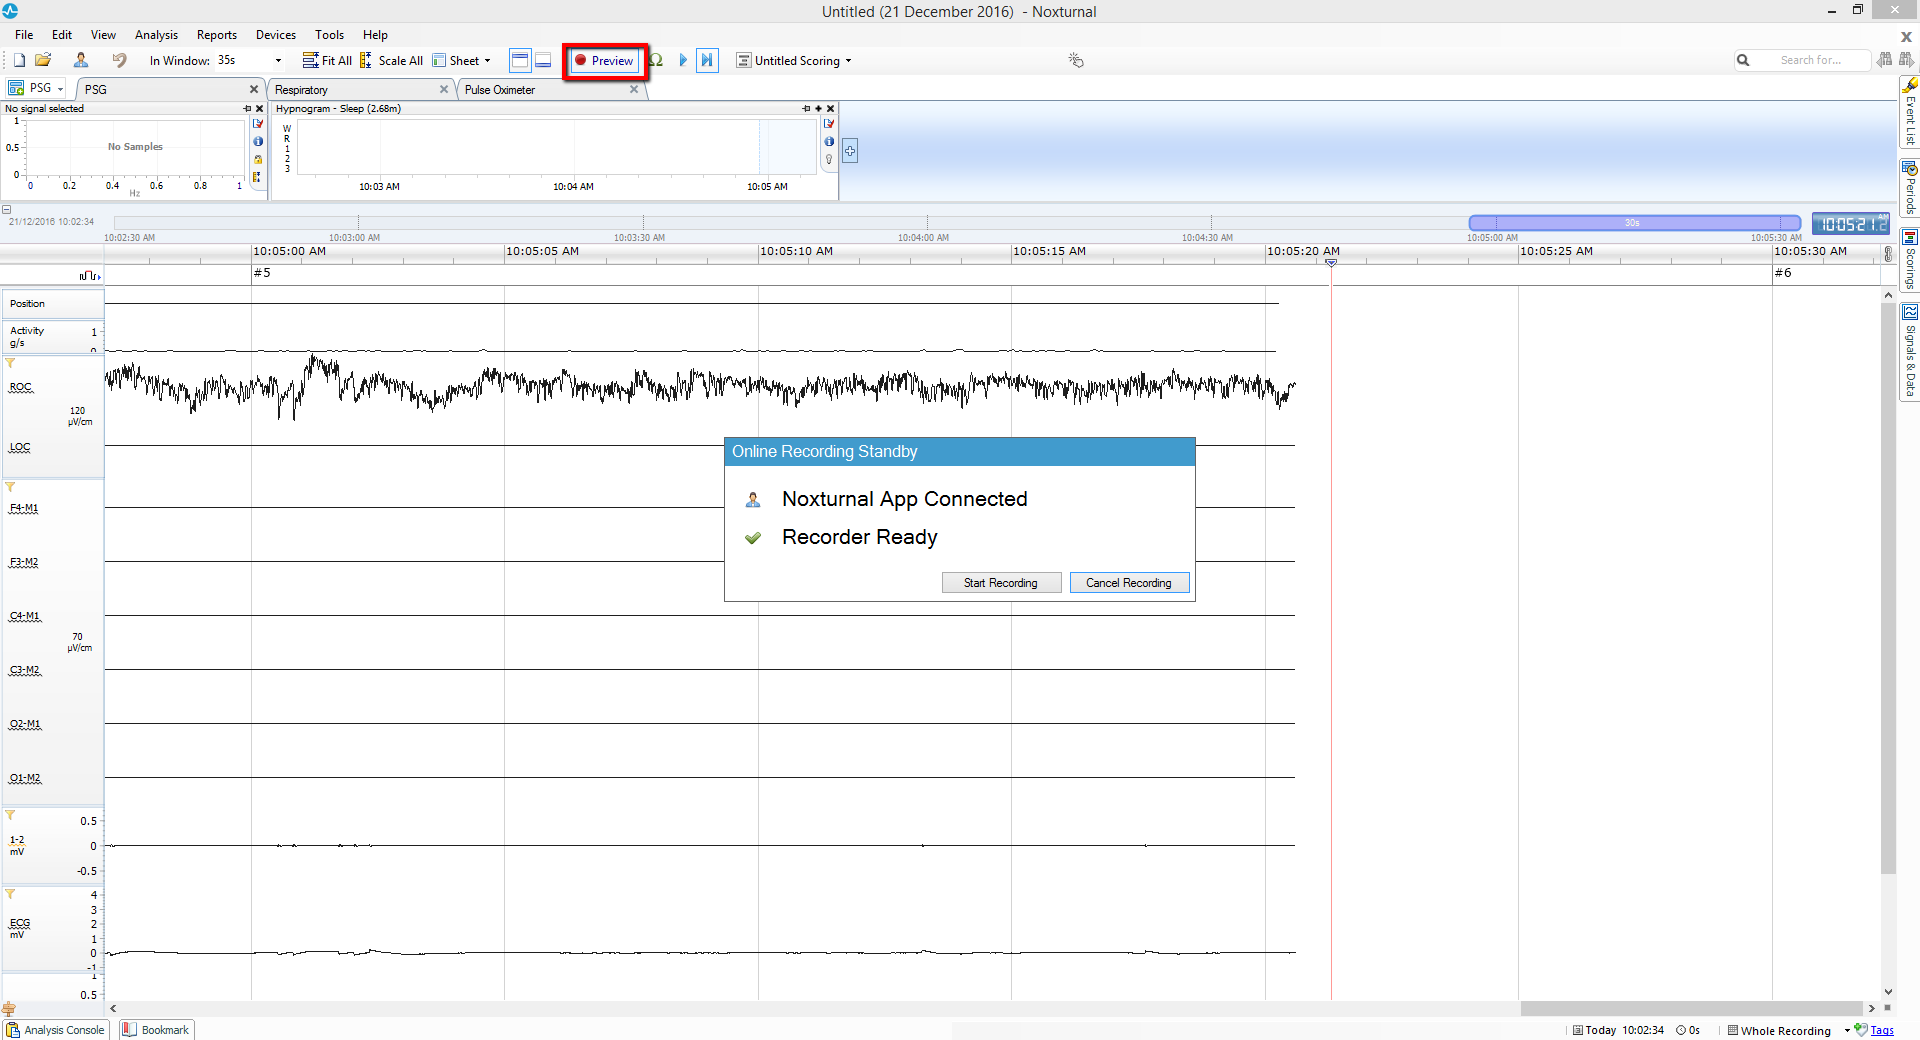Open the Analysis Console tab

(x=56, y=1030)
